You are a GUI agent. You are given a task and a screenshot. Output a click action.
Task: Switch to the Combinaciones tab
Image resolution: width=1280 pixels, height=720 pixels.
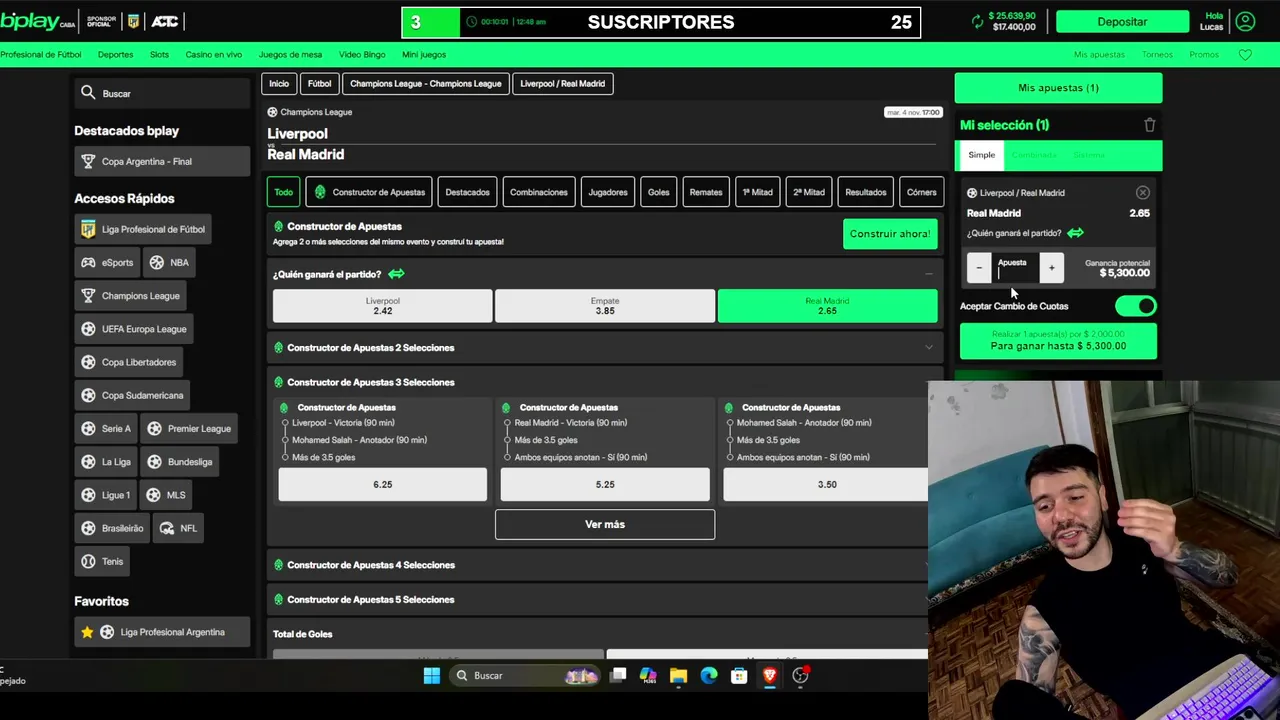pyautogui.click(x=539, y=192)
